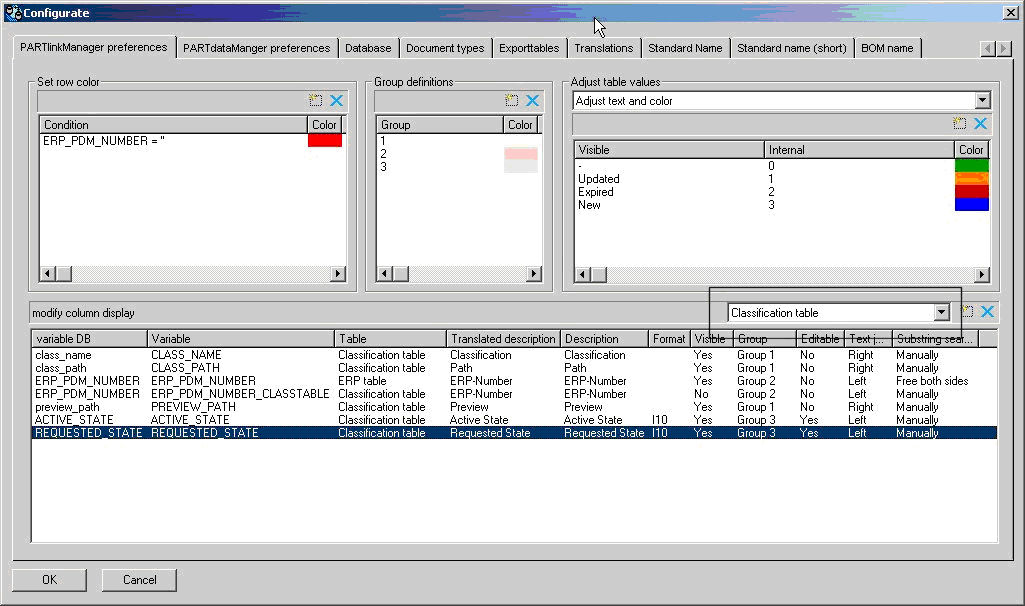Delete entry in Adjust table values

pos(981,124)
